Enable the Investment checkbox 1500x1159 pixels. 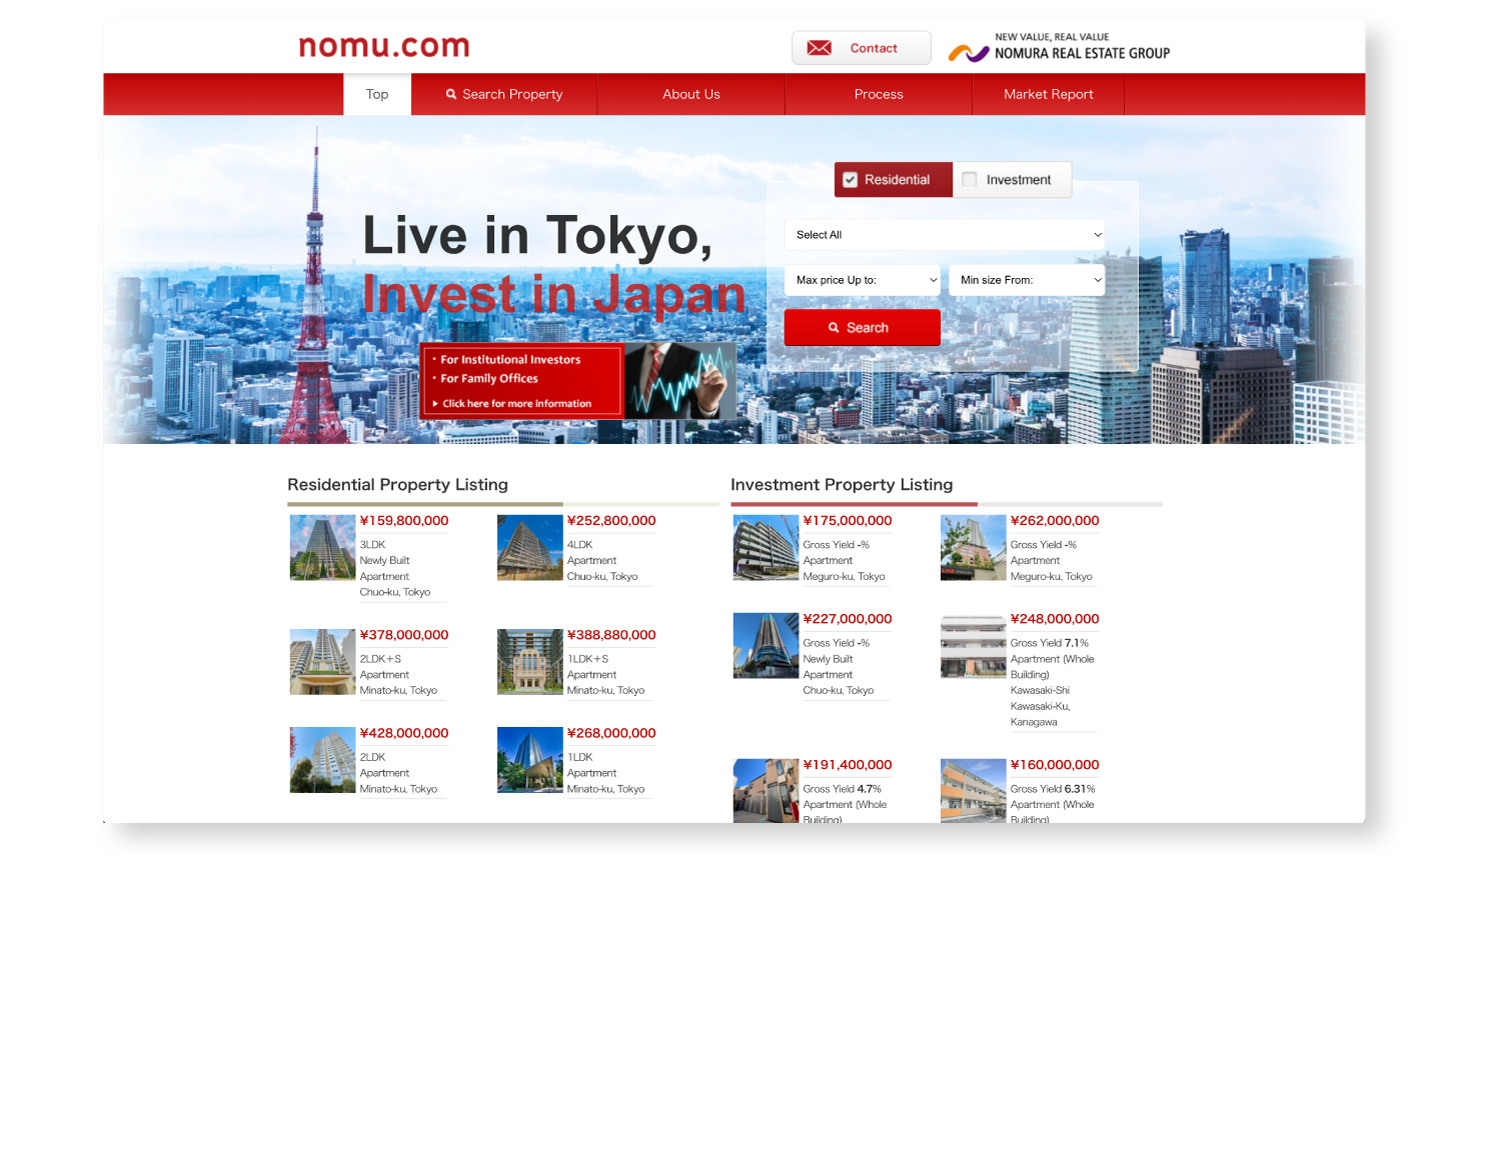969,180
